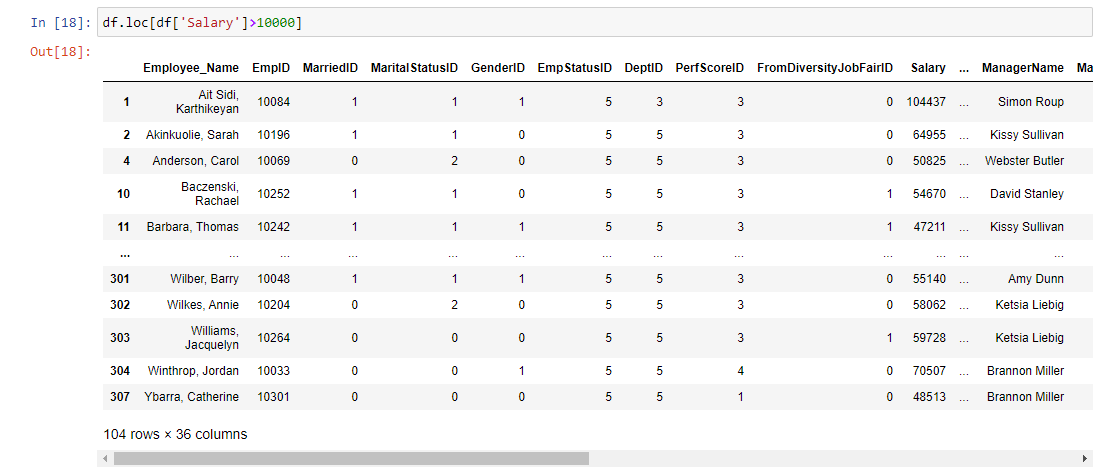Click EmpID value 10242
This screenshot has height=470, width=1101.
tap(274, 227)
